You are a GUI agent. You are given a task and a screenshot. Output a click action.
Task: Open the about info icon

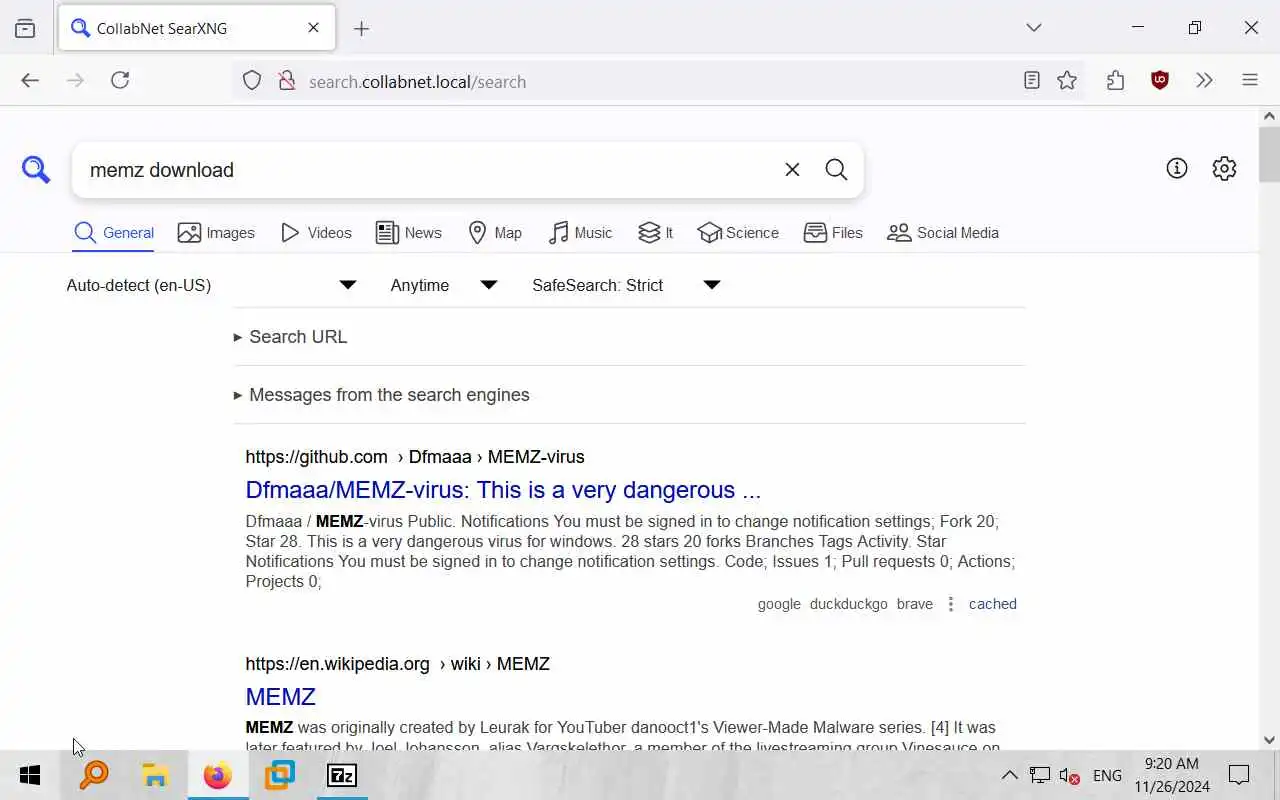[1177, 168]
